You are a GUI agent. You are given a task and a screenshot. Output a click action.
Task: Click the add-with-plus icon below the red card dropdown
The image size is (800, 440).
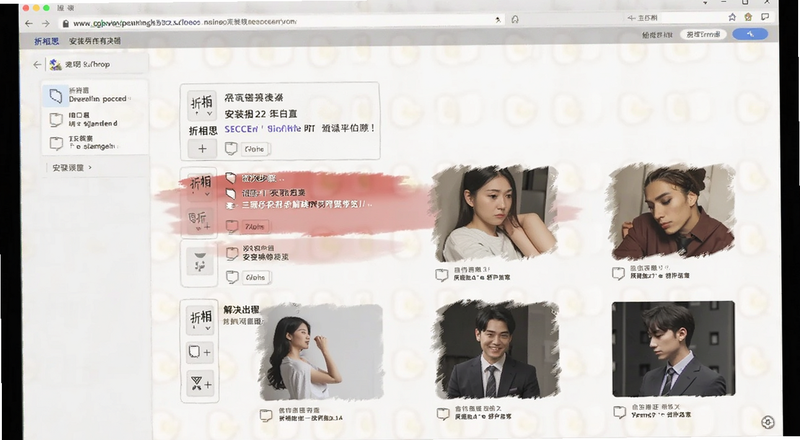tap(199, 221)
